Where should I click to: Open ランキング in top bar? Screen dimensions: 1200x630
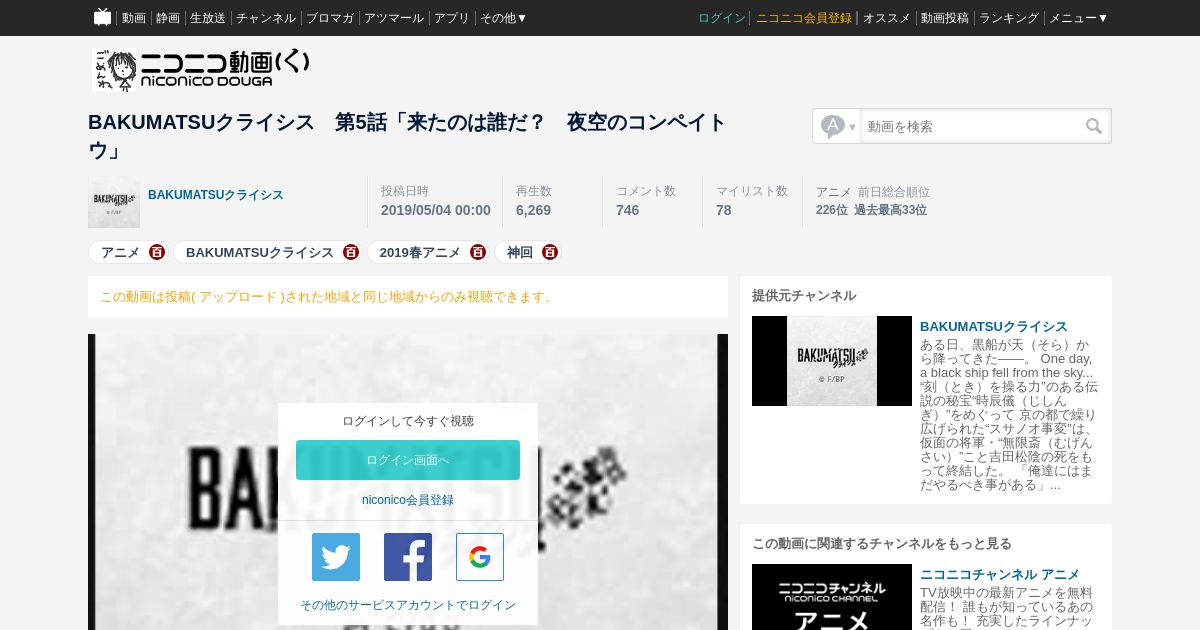point(1009,18)
